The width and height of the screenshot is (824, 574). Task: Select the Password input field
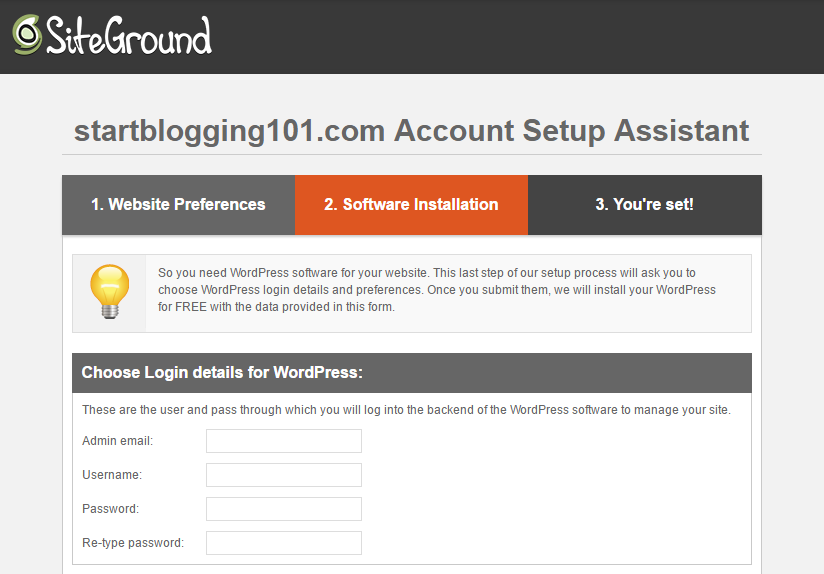coord(284,509)
